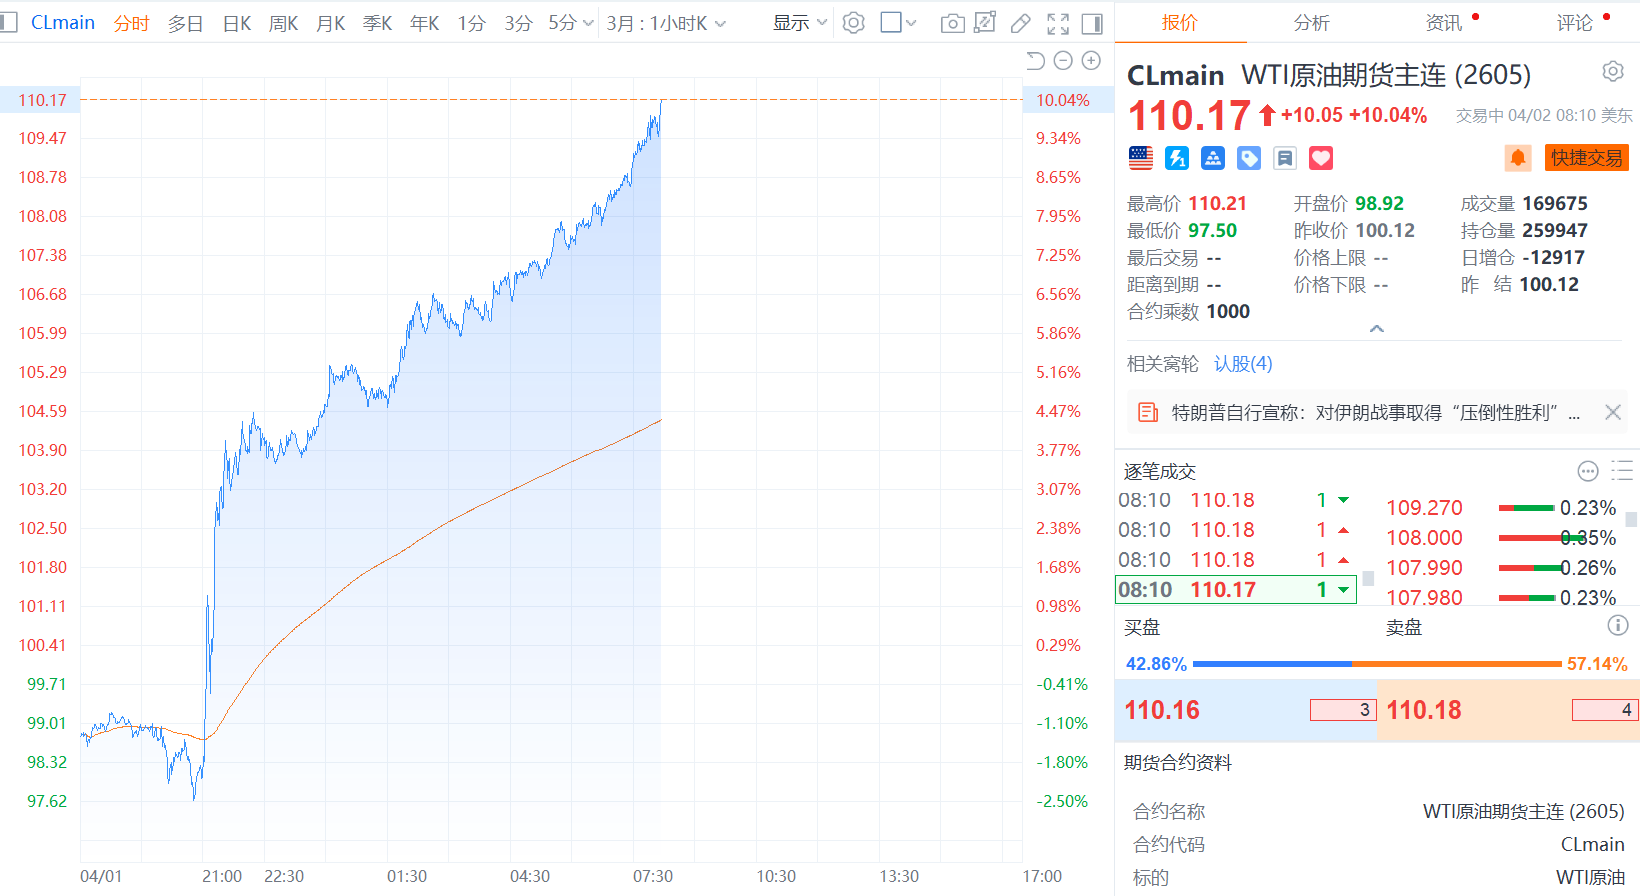Open chart settings gear in toolbar
Screen dimensions: 1640x896
click(853, 23)
